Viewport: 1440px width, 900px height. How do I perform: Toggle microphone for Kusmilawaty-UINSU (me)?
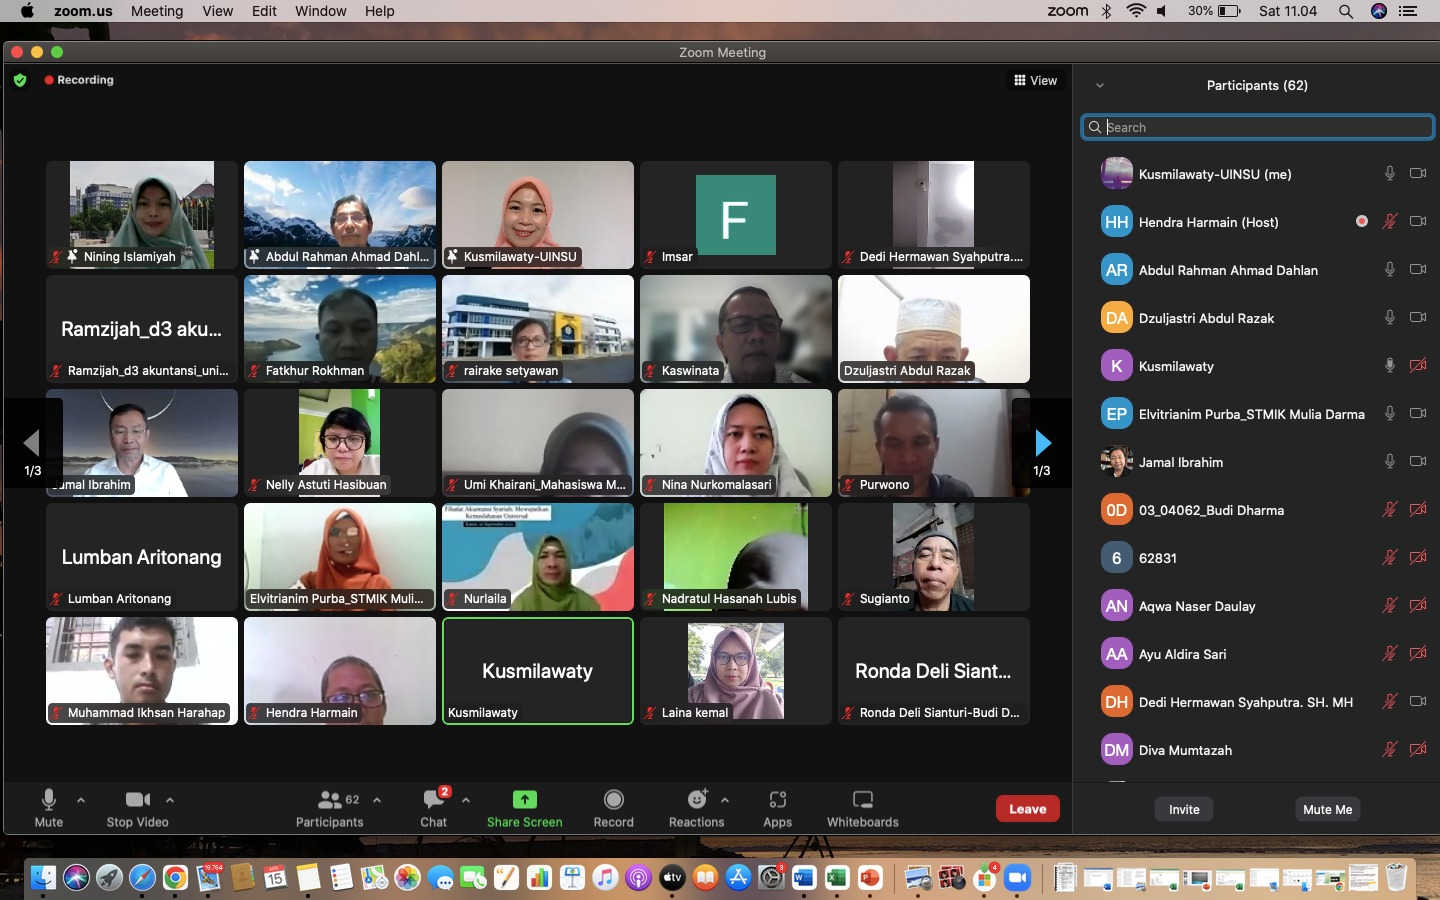[1389, 174]
